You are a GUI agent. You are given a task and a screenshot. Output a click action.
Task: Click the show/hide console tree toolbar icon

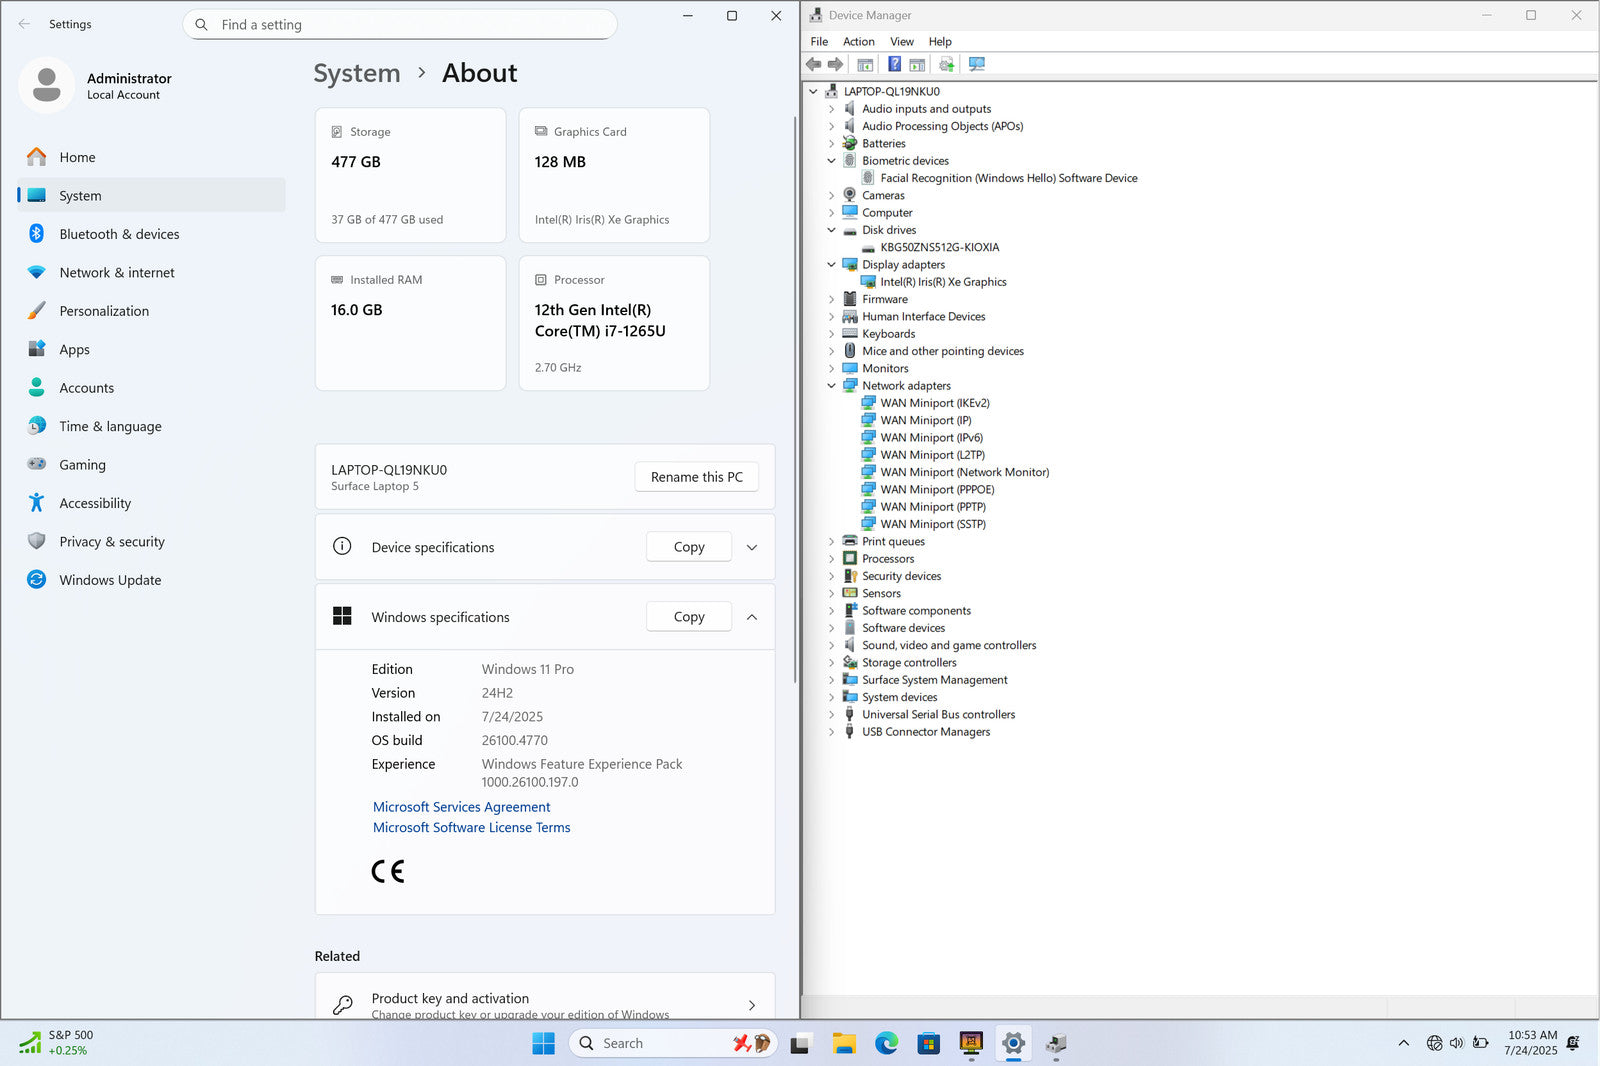pyautogui.click(x=865, y=64)
